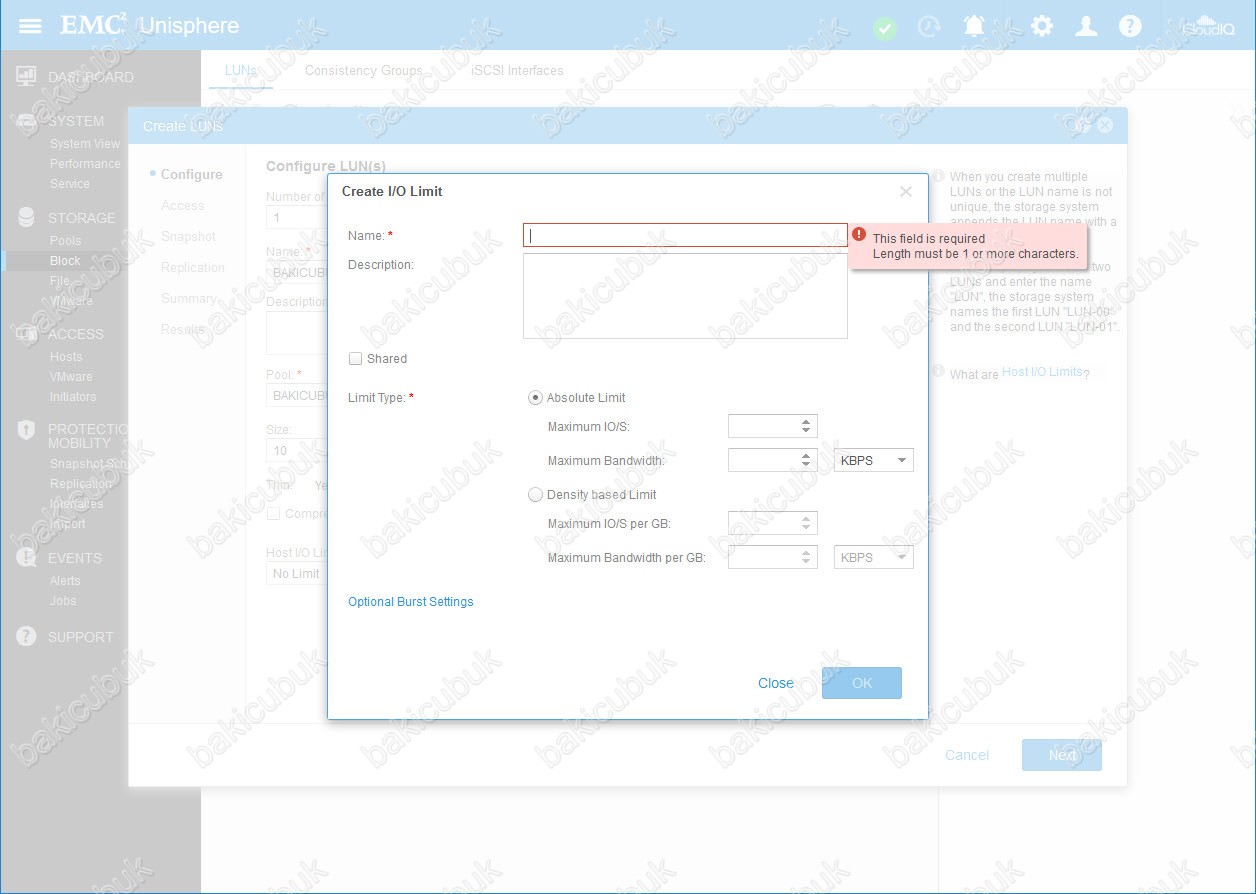
Task: Click Cancel in the Create LUNs wizard
Action: [967, 755]
